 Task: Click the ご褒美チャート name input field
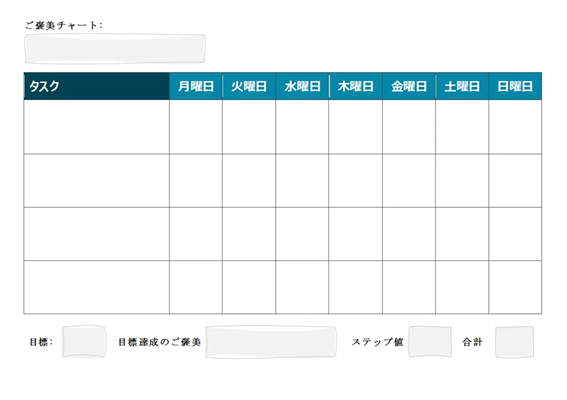(115, 49)
